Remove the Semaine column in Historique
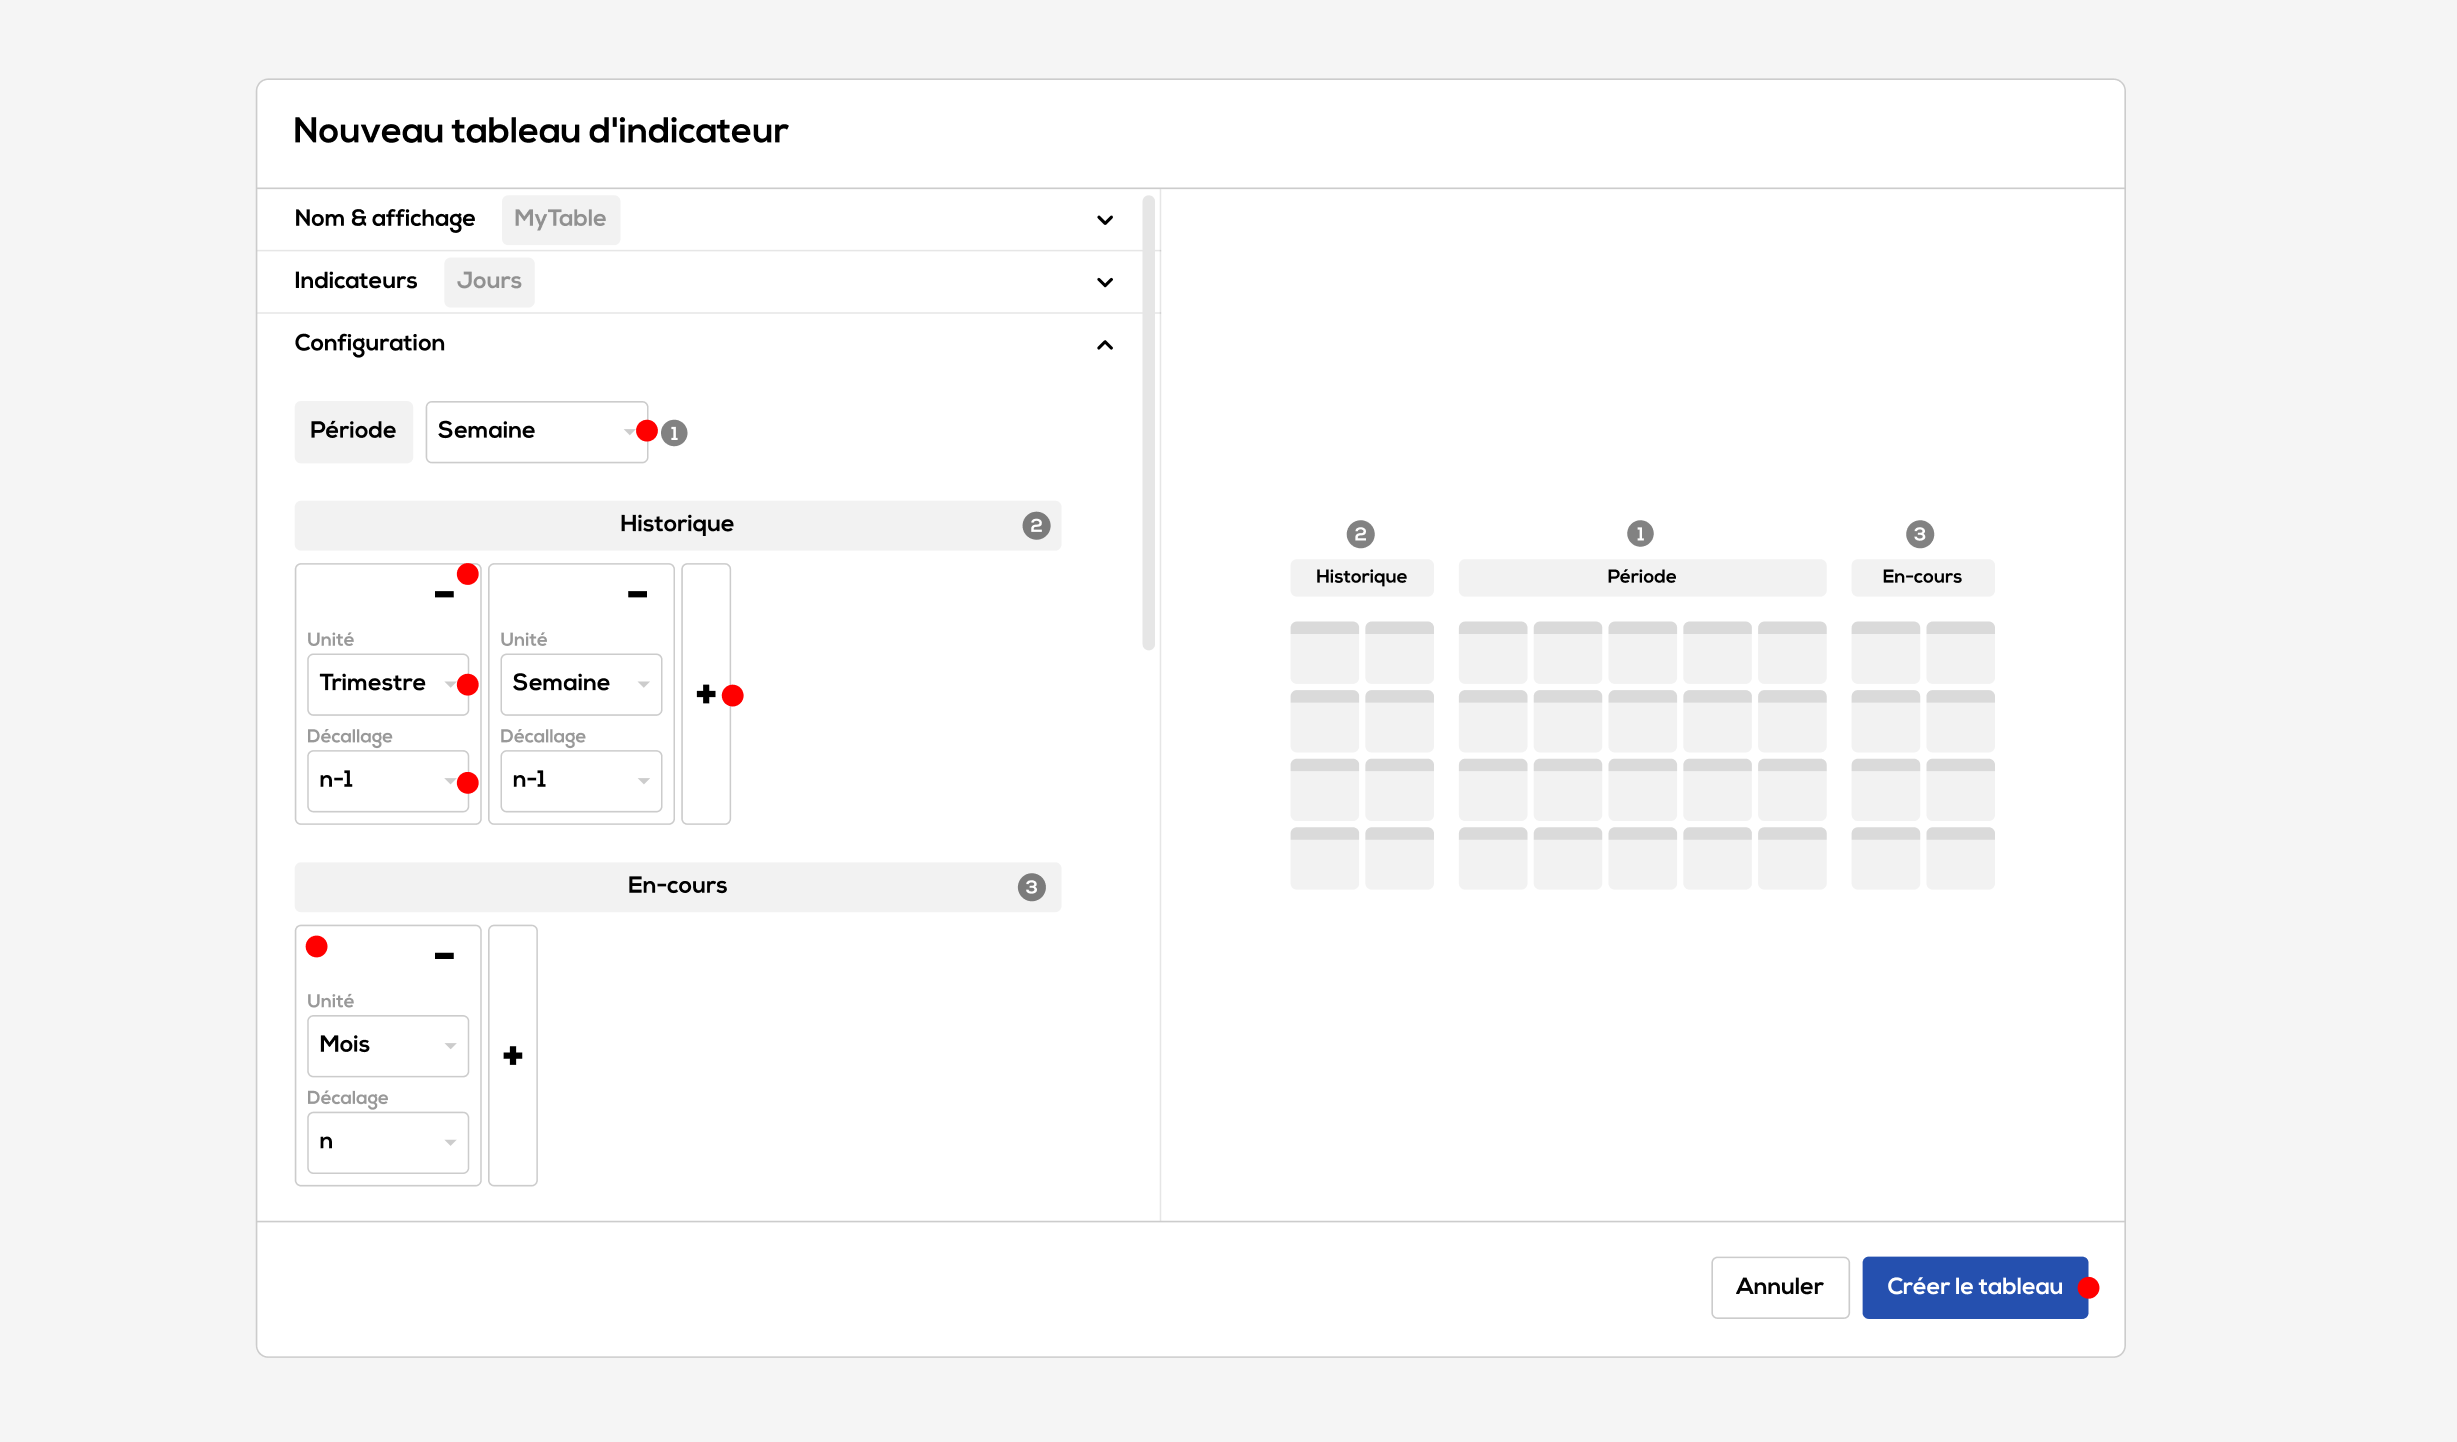This screenshot has height=1442, width=2457. point(637,595)
